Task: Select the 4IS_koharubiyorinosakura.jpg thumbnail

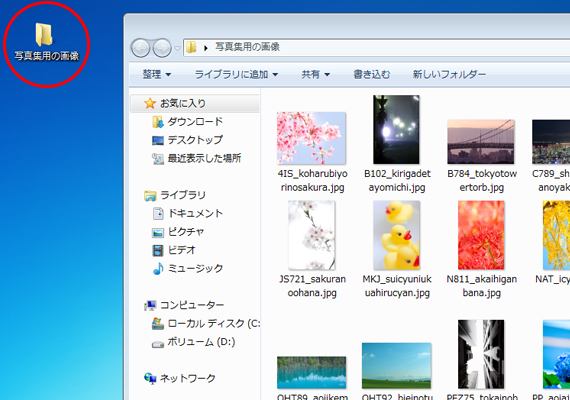Action: pyautogui.click(x=311, y=138)
